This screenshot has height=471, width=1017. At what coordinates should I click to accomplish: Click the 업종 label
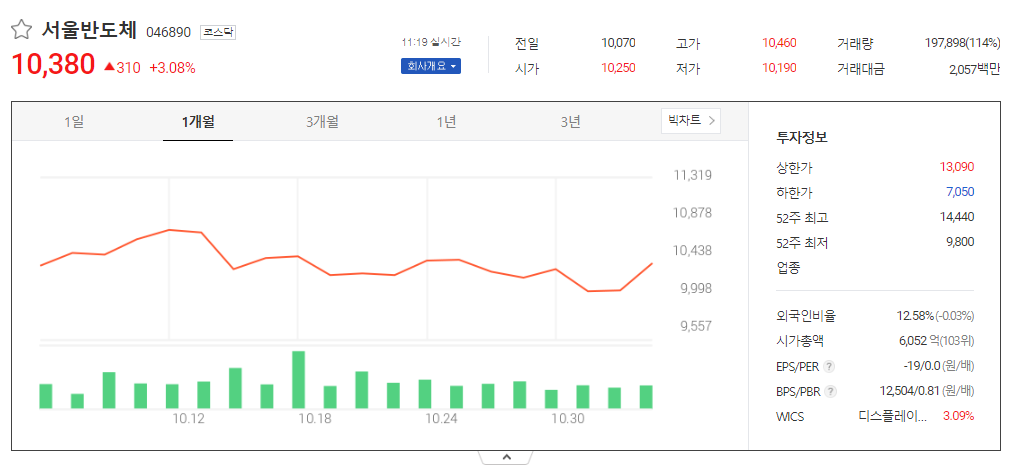coord(788,267)
